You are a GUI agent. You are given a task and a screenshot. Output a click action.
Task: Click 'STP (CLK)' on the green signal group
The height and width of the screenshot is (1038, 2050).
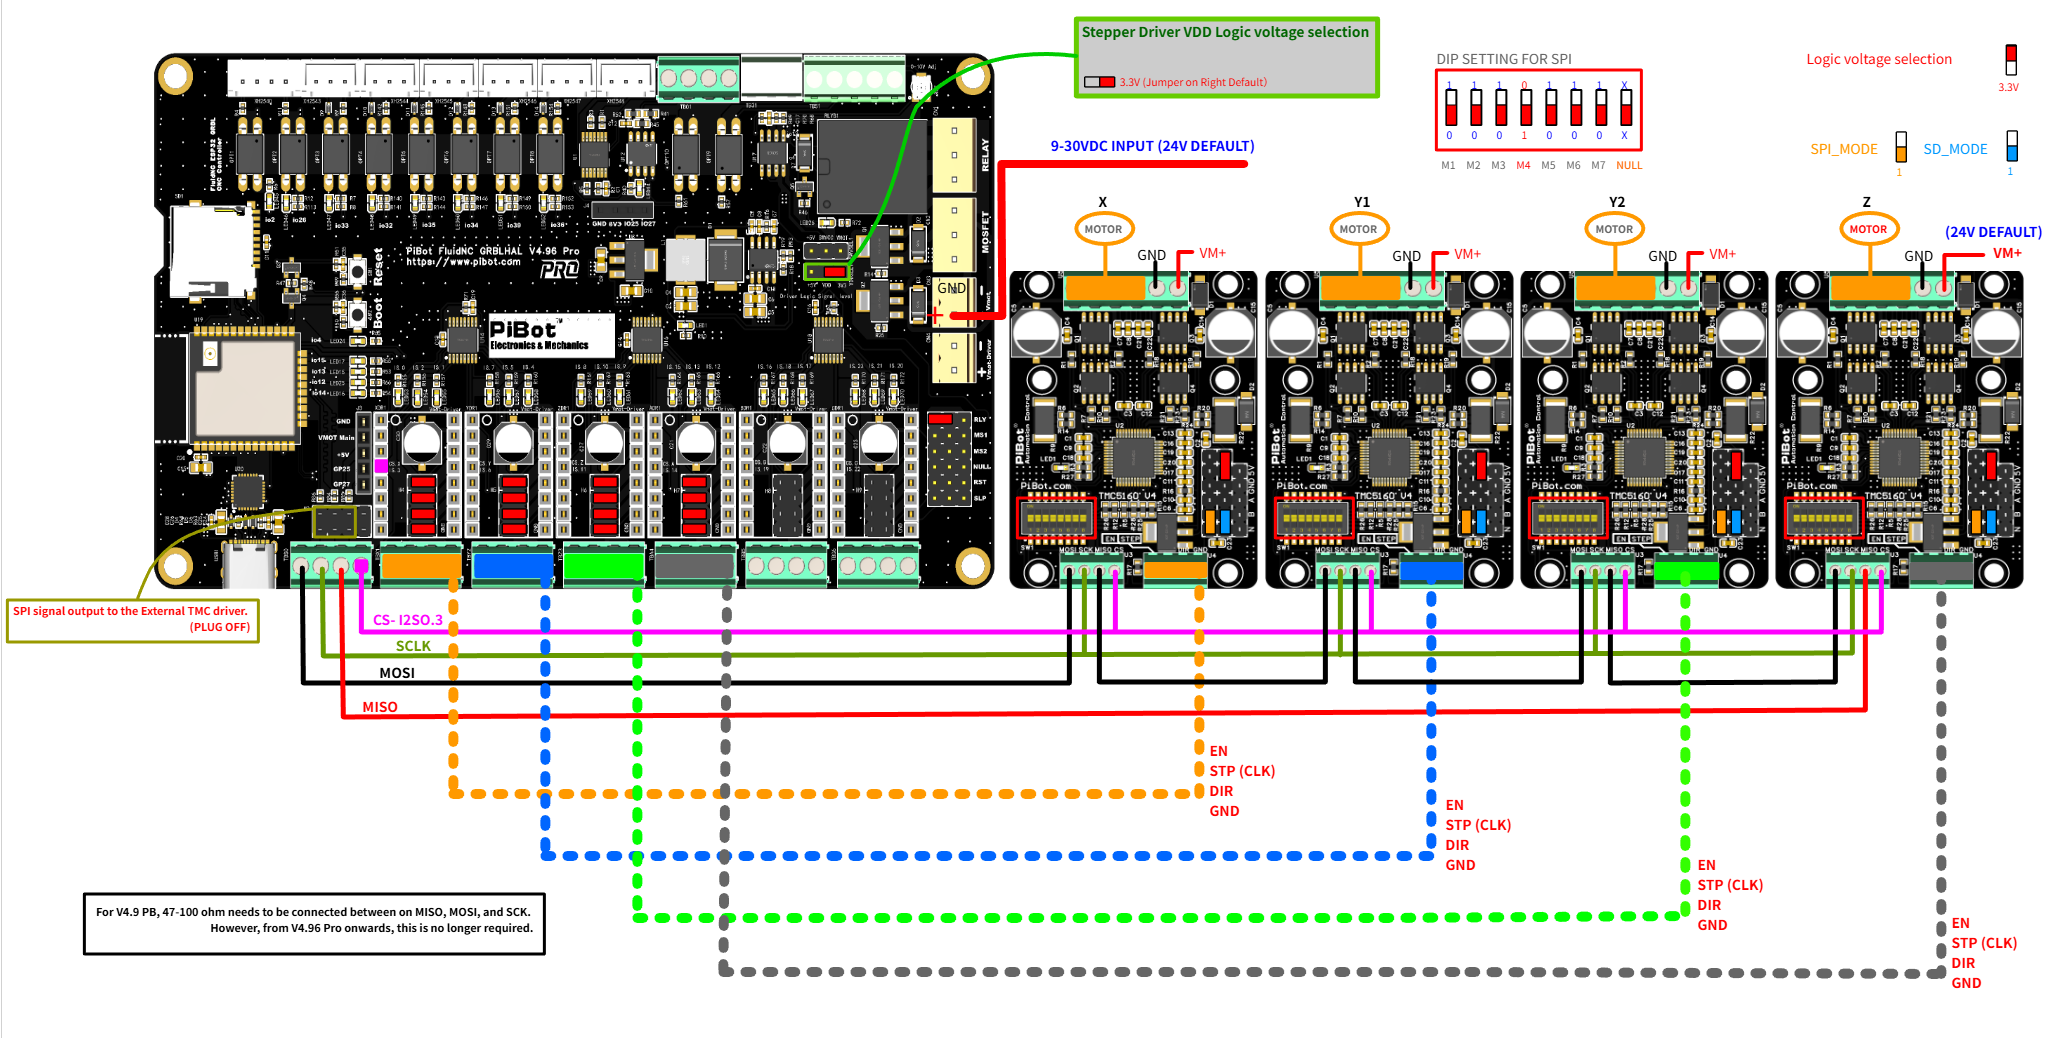pyautogui.click(x=1730, y=885)
